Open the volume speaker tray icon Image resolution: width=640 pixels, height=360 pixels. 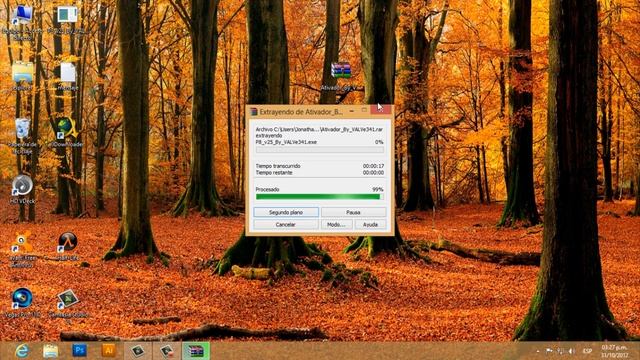point(572,351)
